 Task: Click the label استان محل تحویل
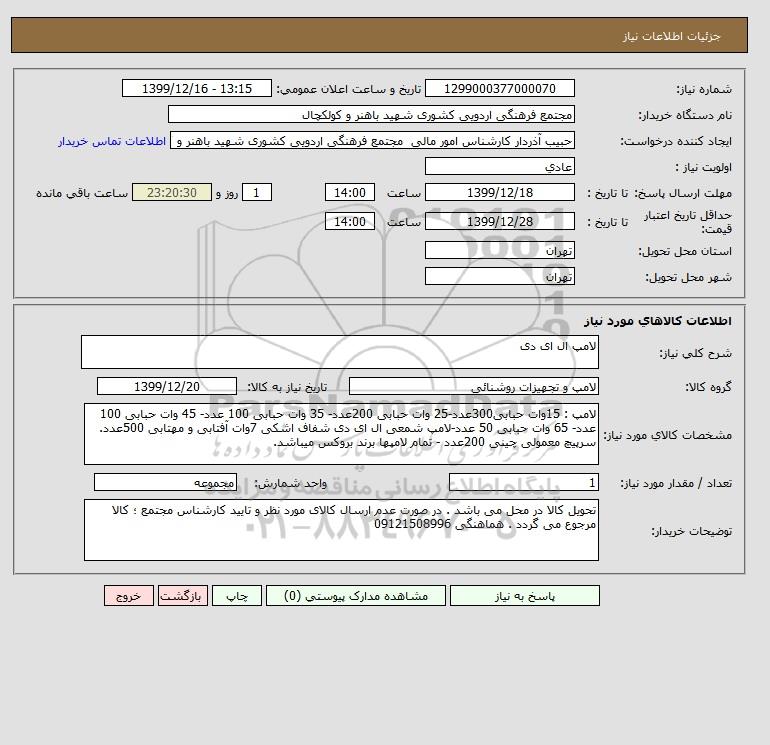click(685, 251)
